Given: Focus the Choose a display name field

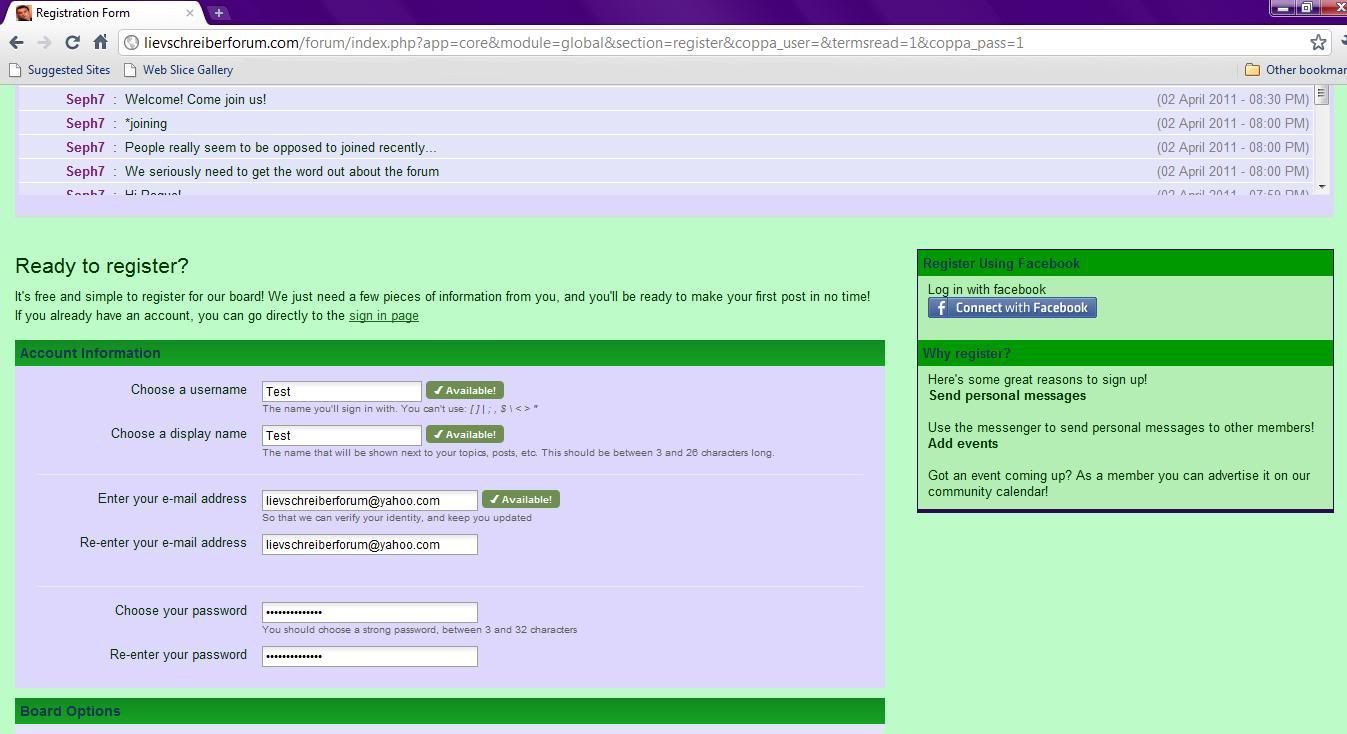Looking at the screenshot, I should 341,435.
